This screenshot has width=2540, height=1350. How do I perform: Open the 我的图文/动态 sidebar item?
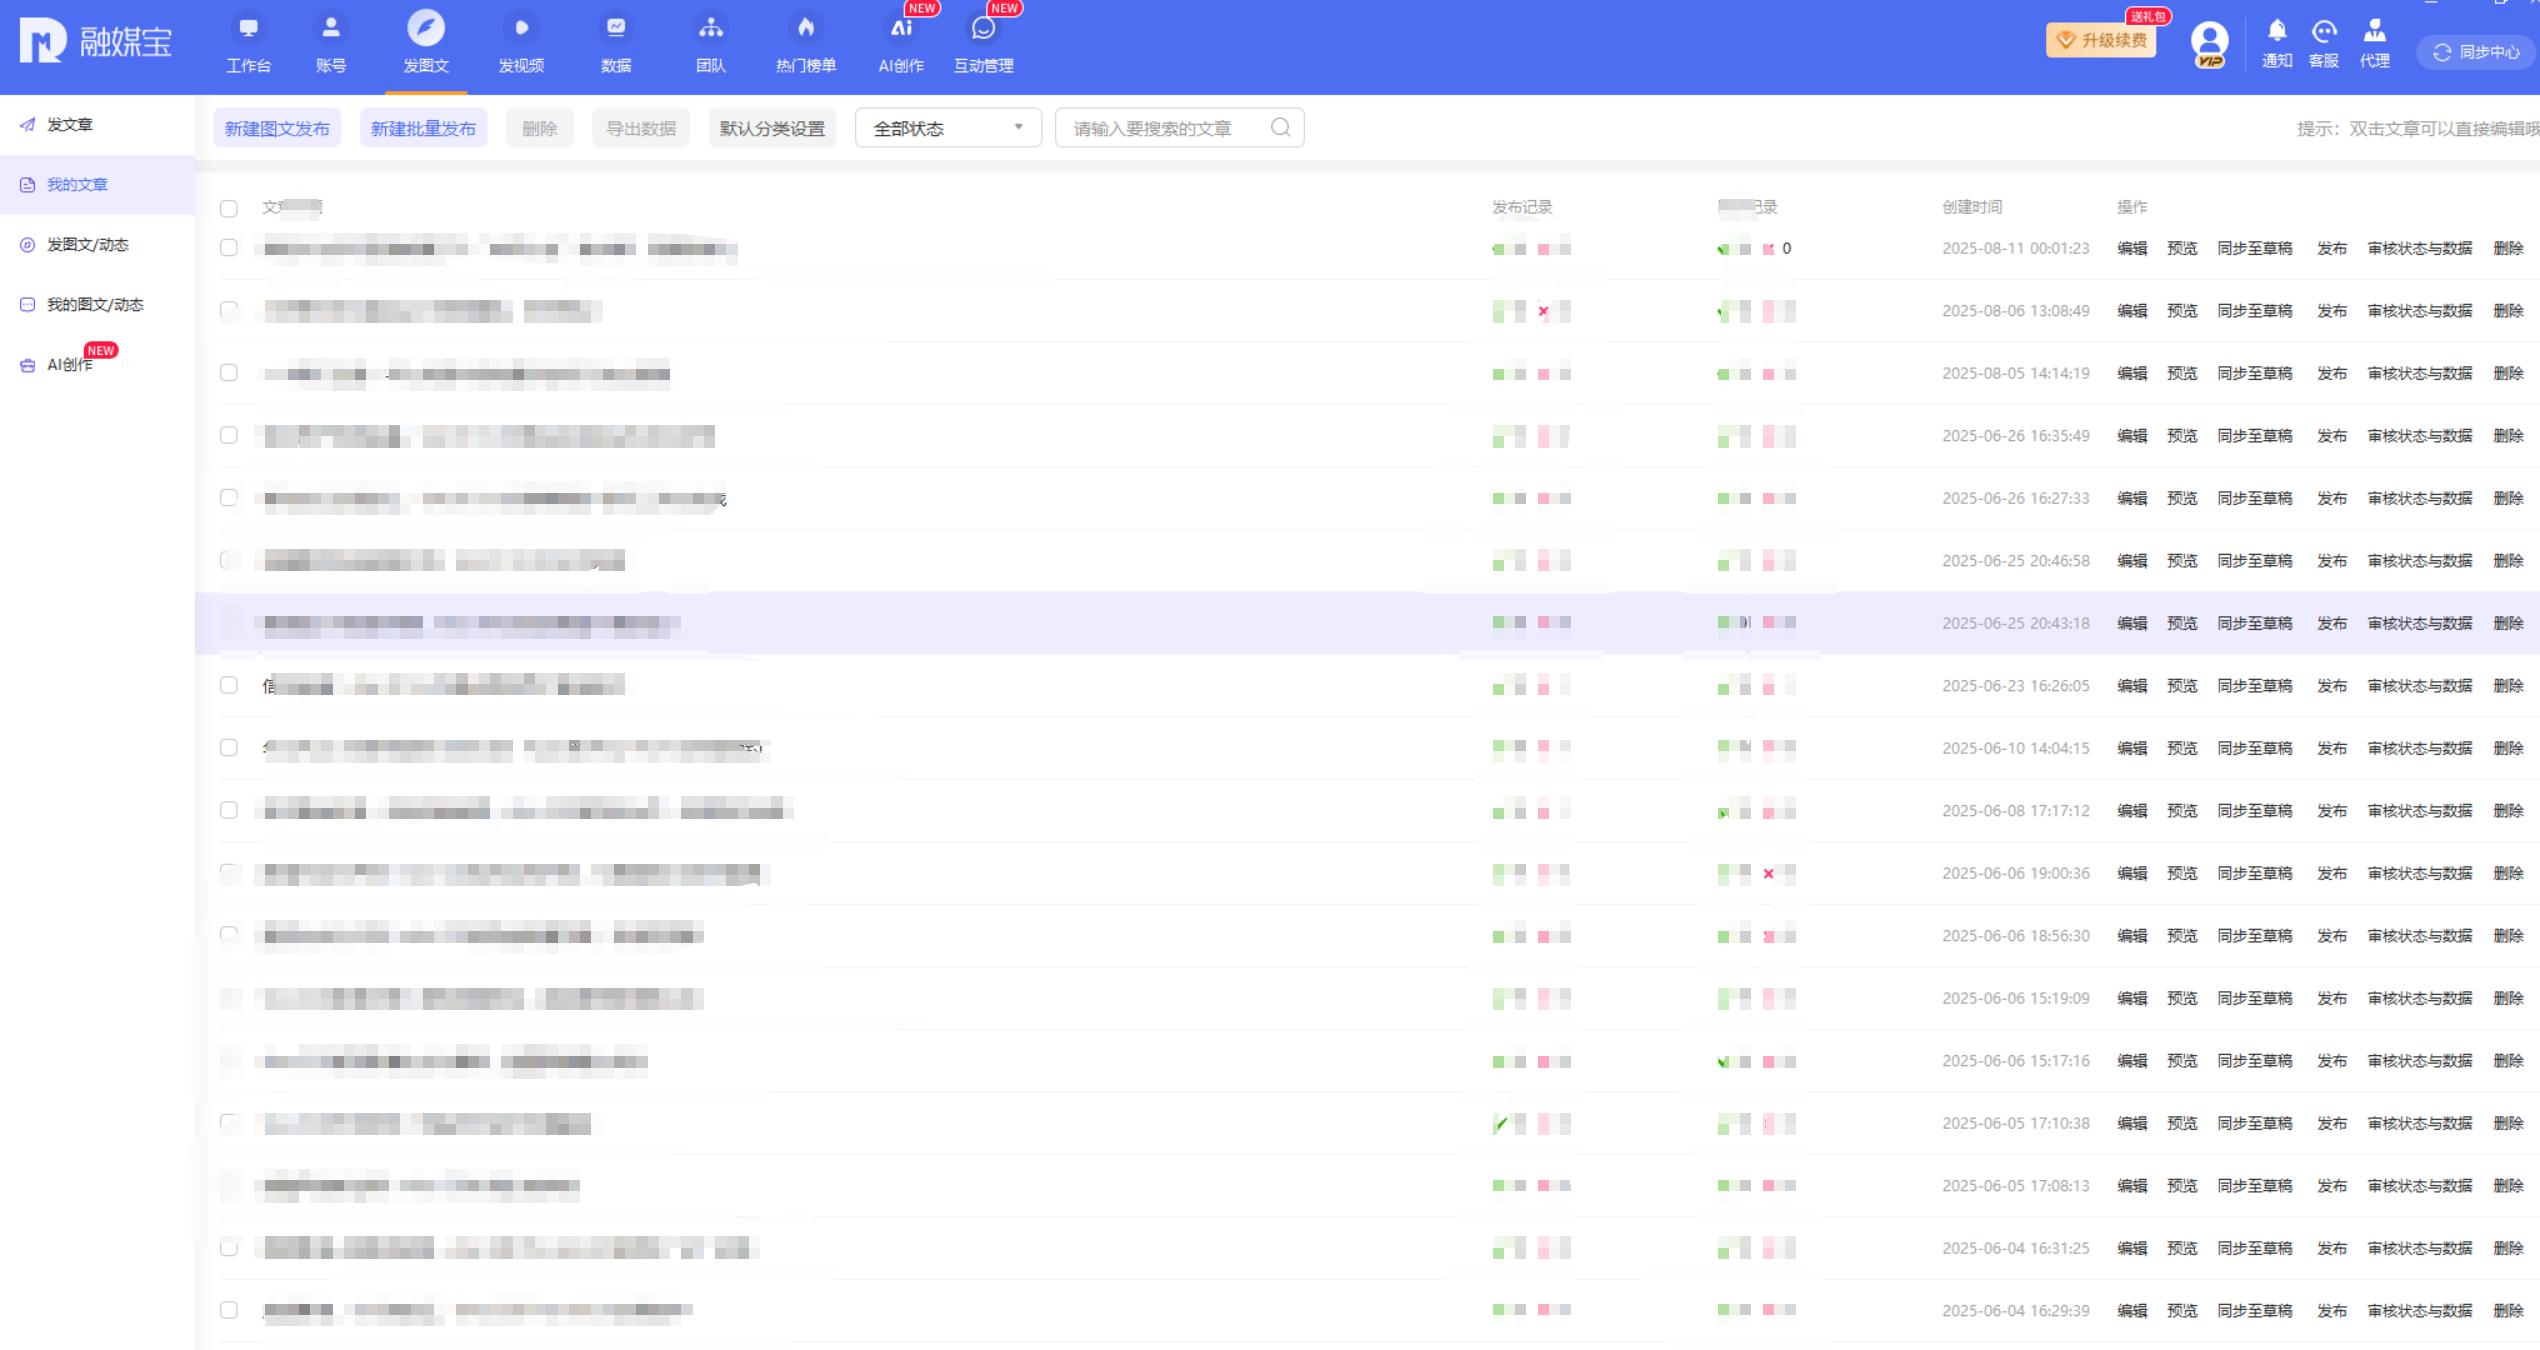pos(95,305)
